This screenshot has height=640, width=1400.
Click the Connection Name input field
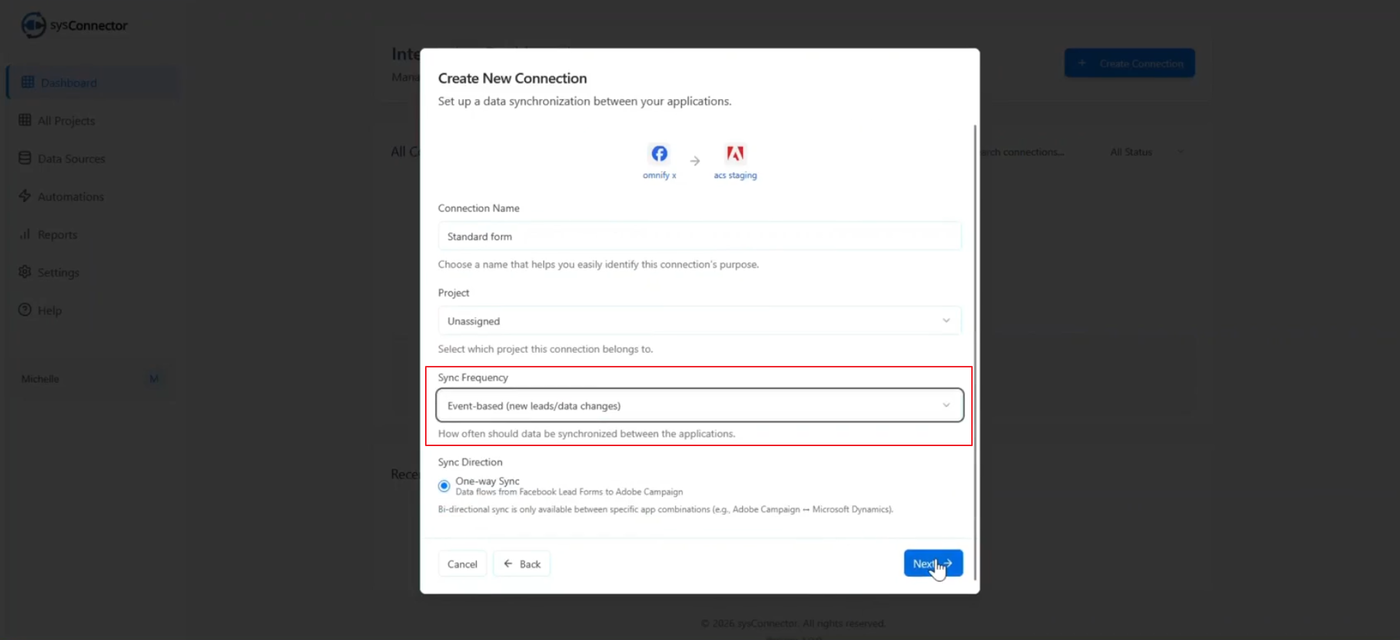pyautogui.click(x=699, y=236)
